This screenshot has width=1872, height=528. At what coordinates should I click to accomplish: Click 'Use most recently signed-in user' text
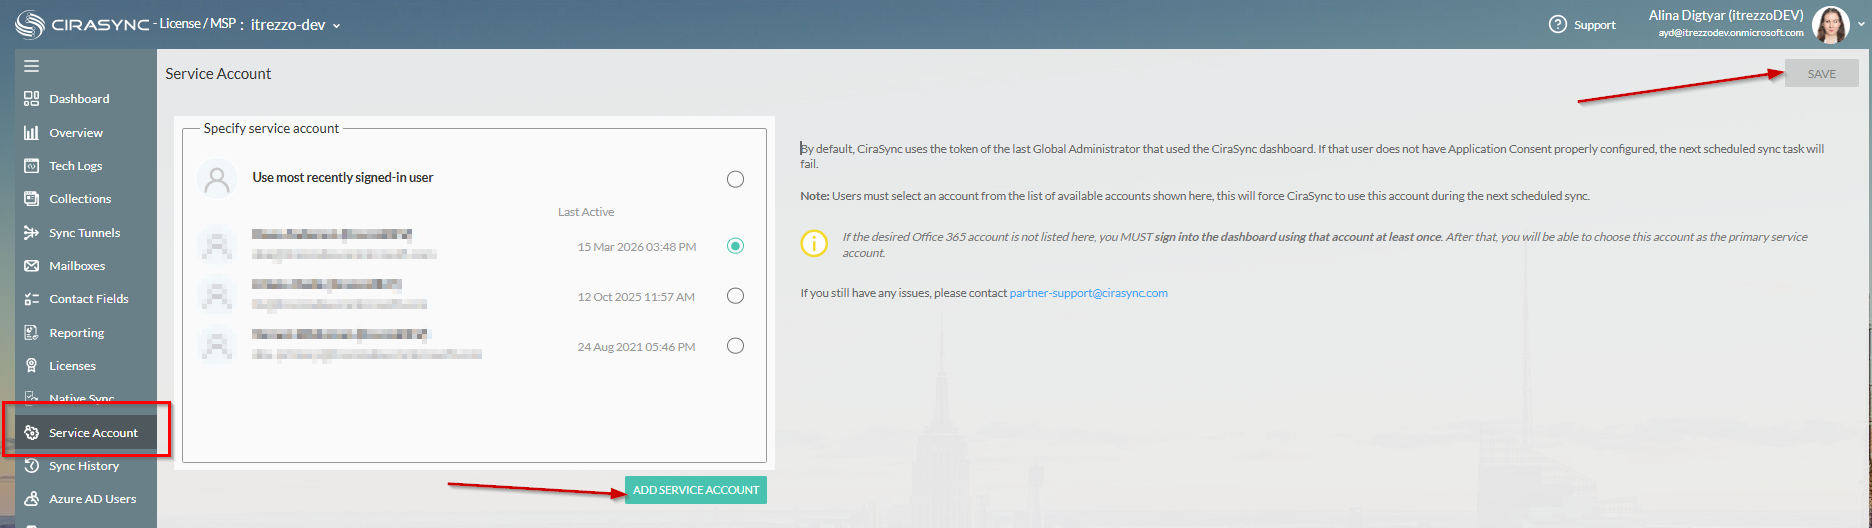343,178
